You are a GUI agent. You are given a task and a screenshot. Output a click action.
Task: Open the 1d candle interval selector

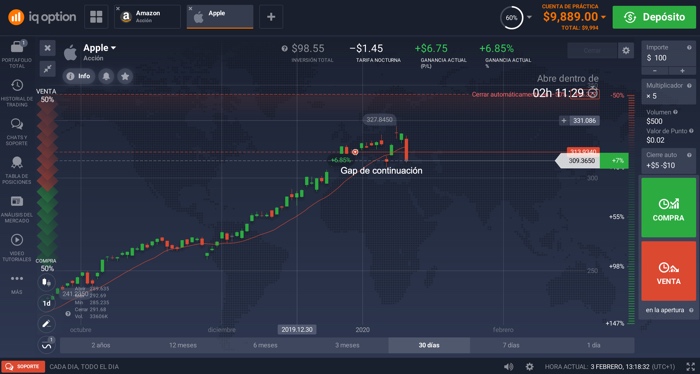coord(46,303)
